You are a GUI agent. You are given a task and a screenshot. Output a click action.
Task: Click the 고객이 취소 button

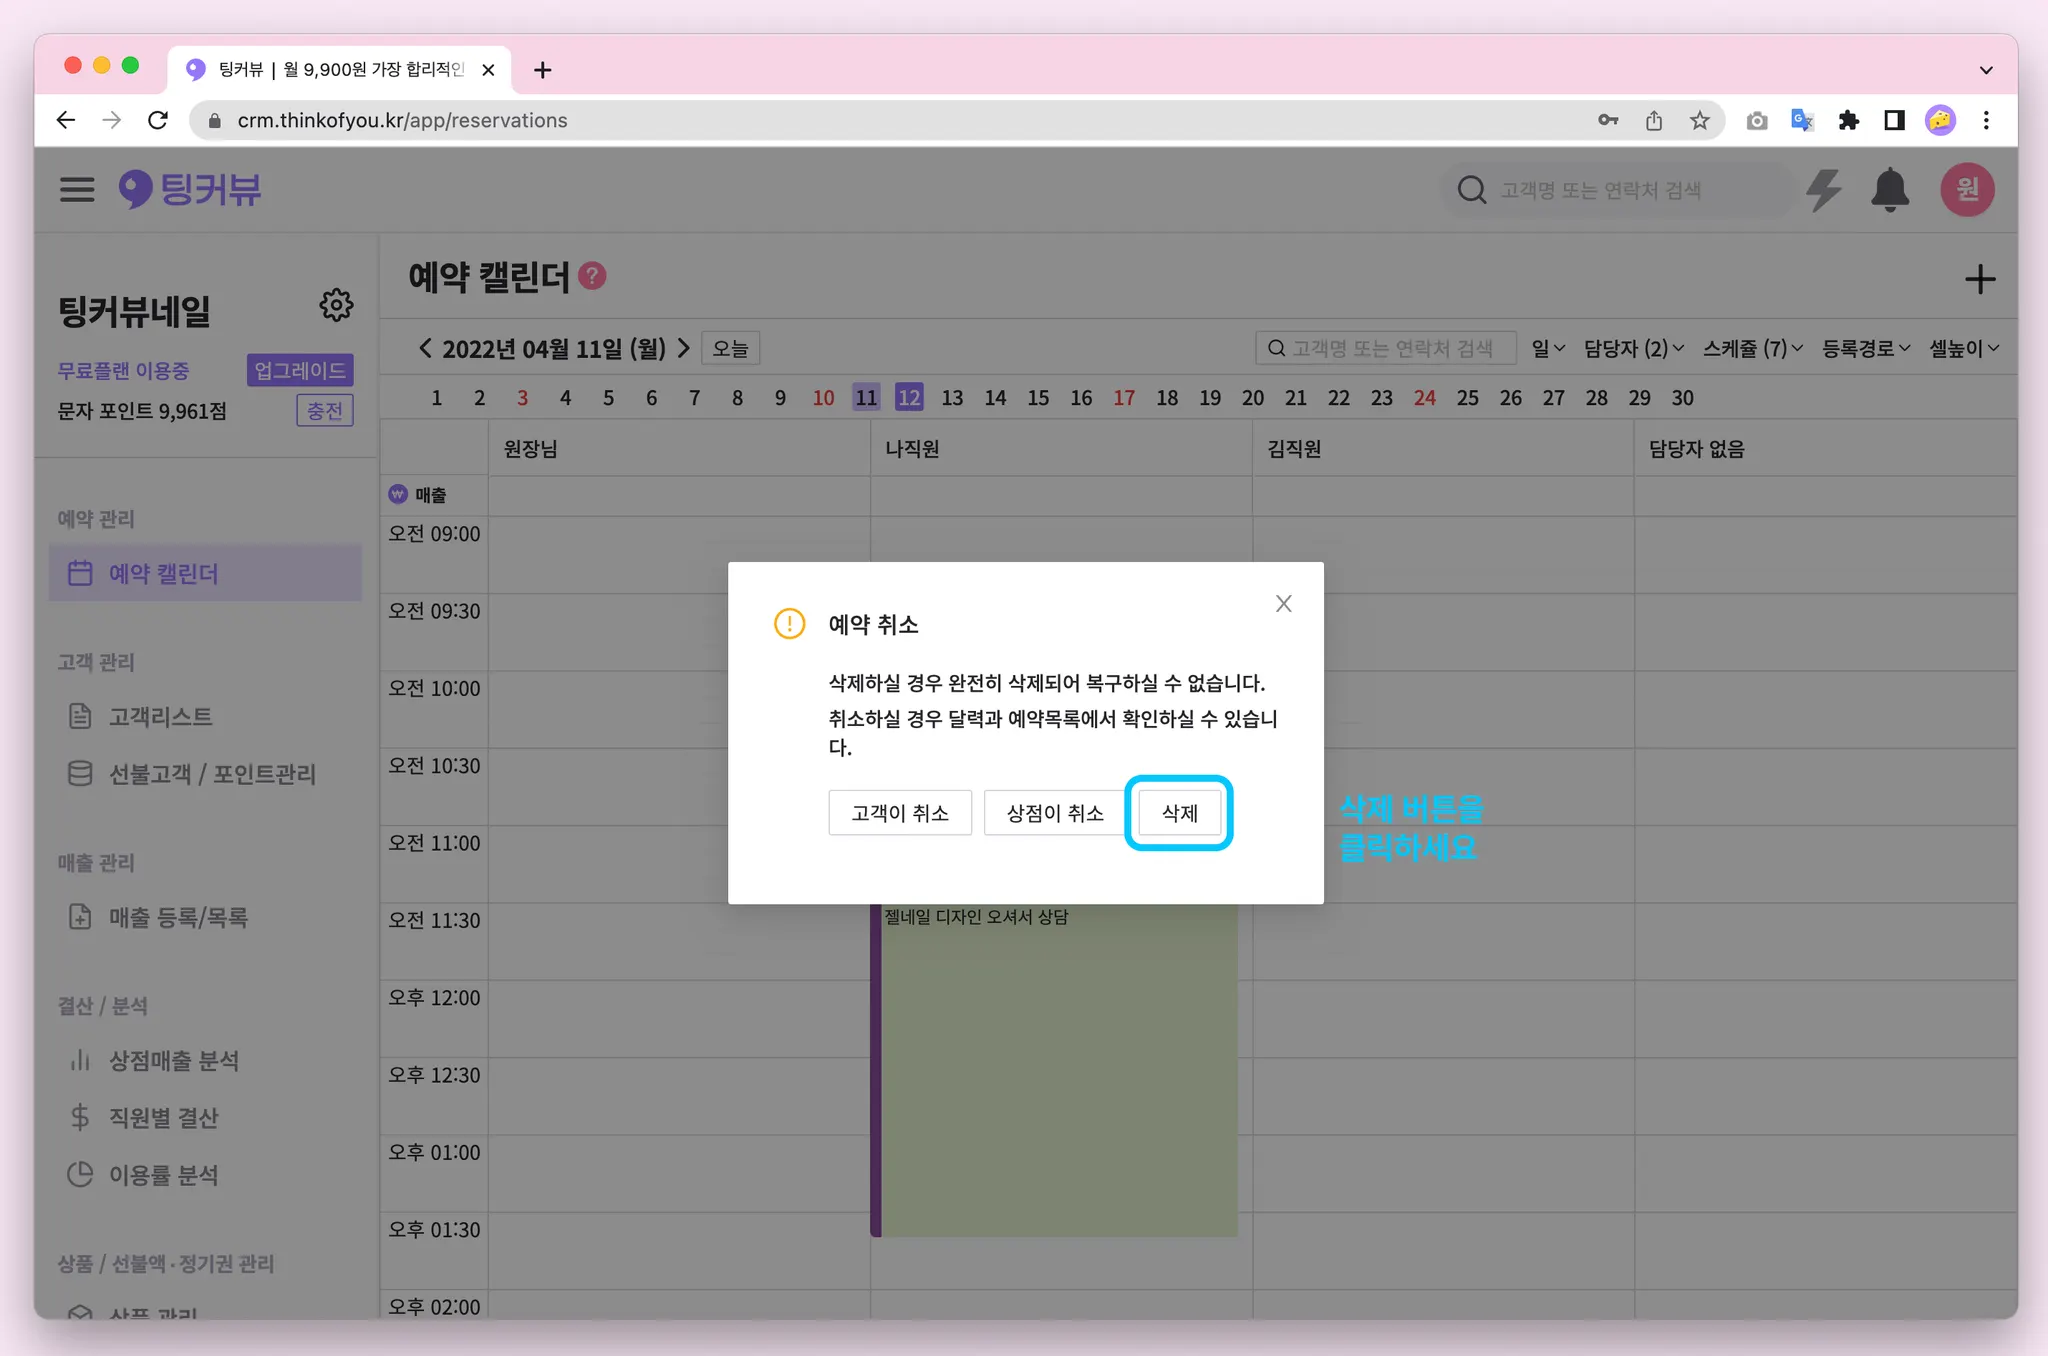pyautogui.click(x=899, y=813)
